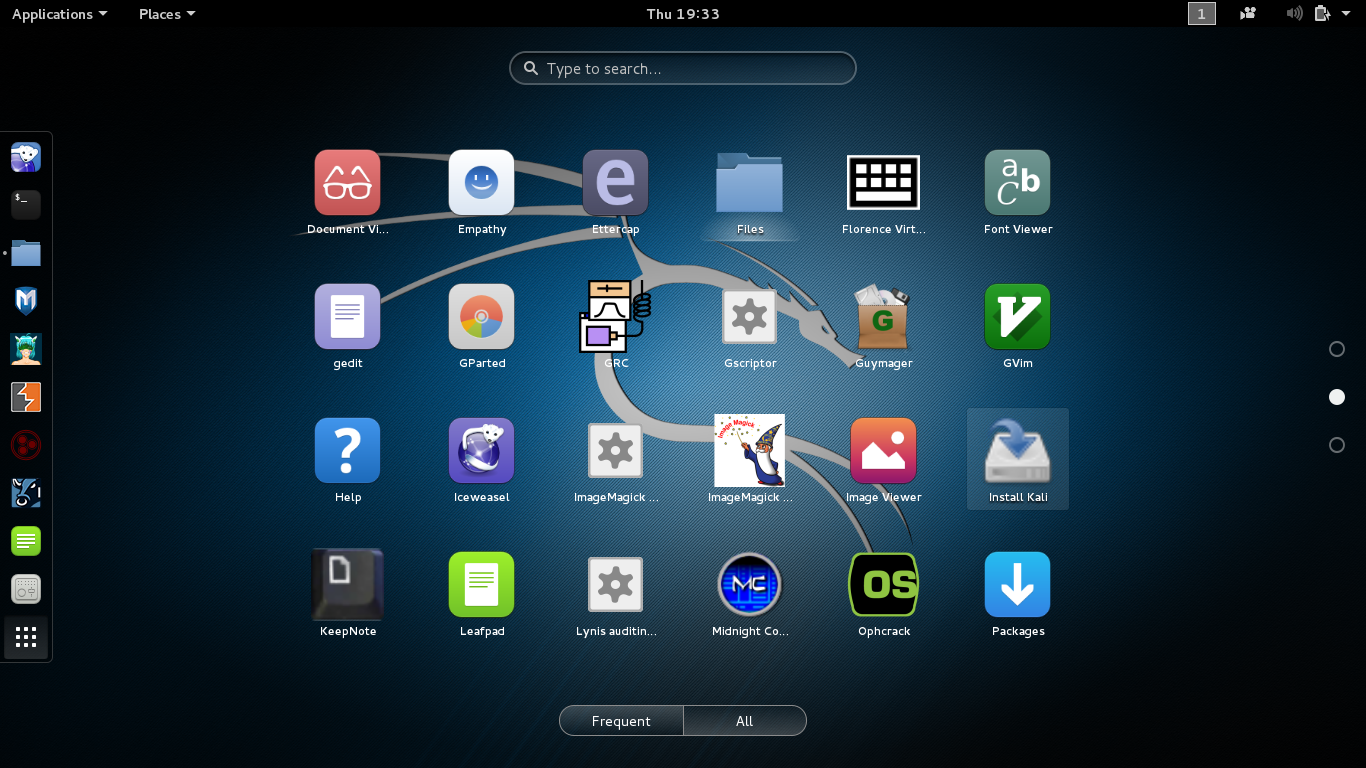Click the battery power icon
Viewport: 1366px width, 768px height.
(1323, 14)
